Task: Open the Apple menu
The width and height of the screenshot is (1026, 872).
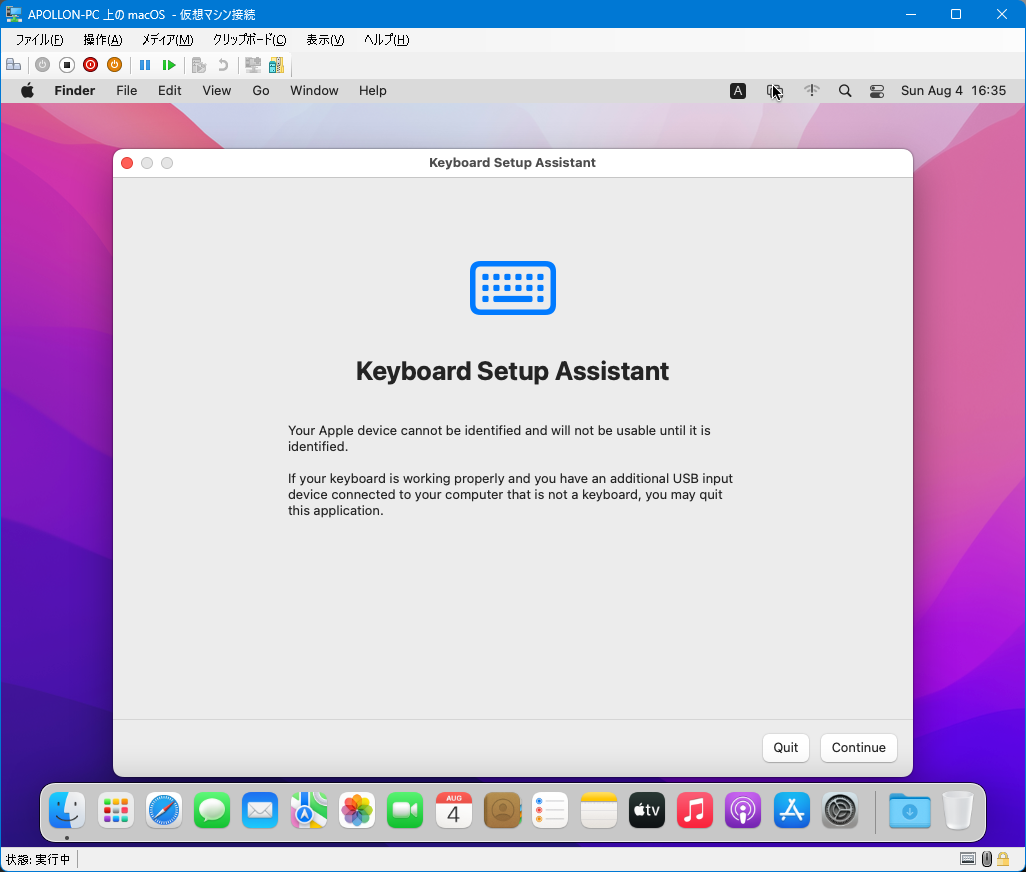Action: [27, 91]
